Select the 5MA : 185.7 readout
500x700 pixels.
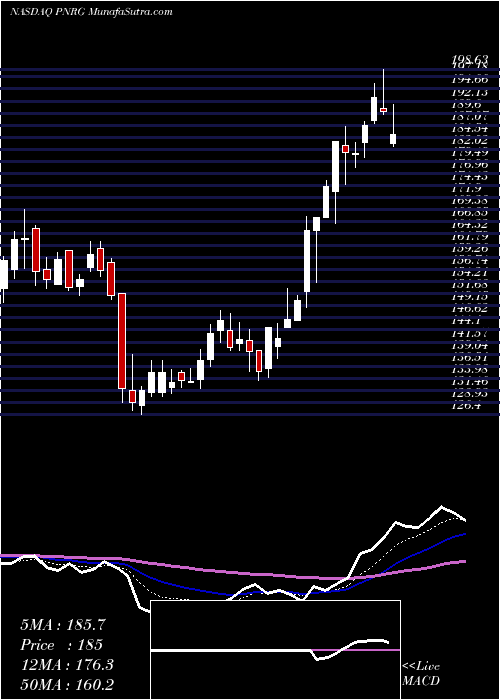point(63,625)
